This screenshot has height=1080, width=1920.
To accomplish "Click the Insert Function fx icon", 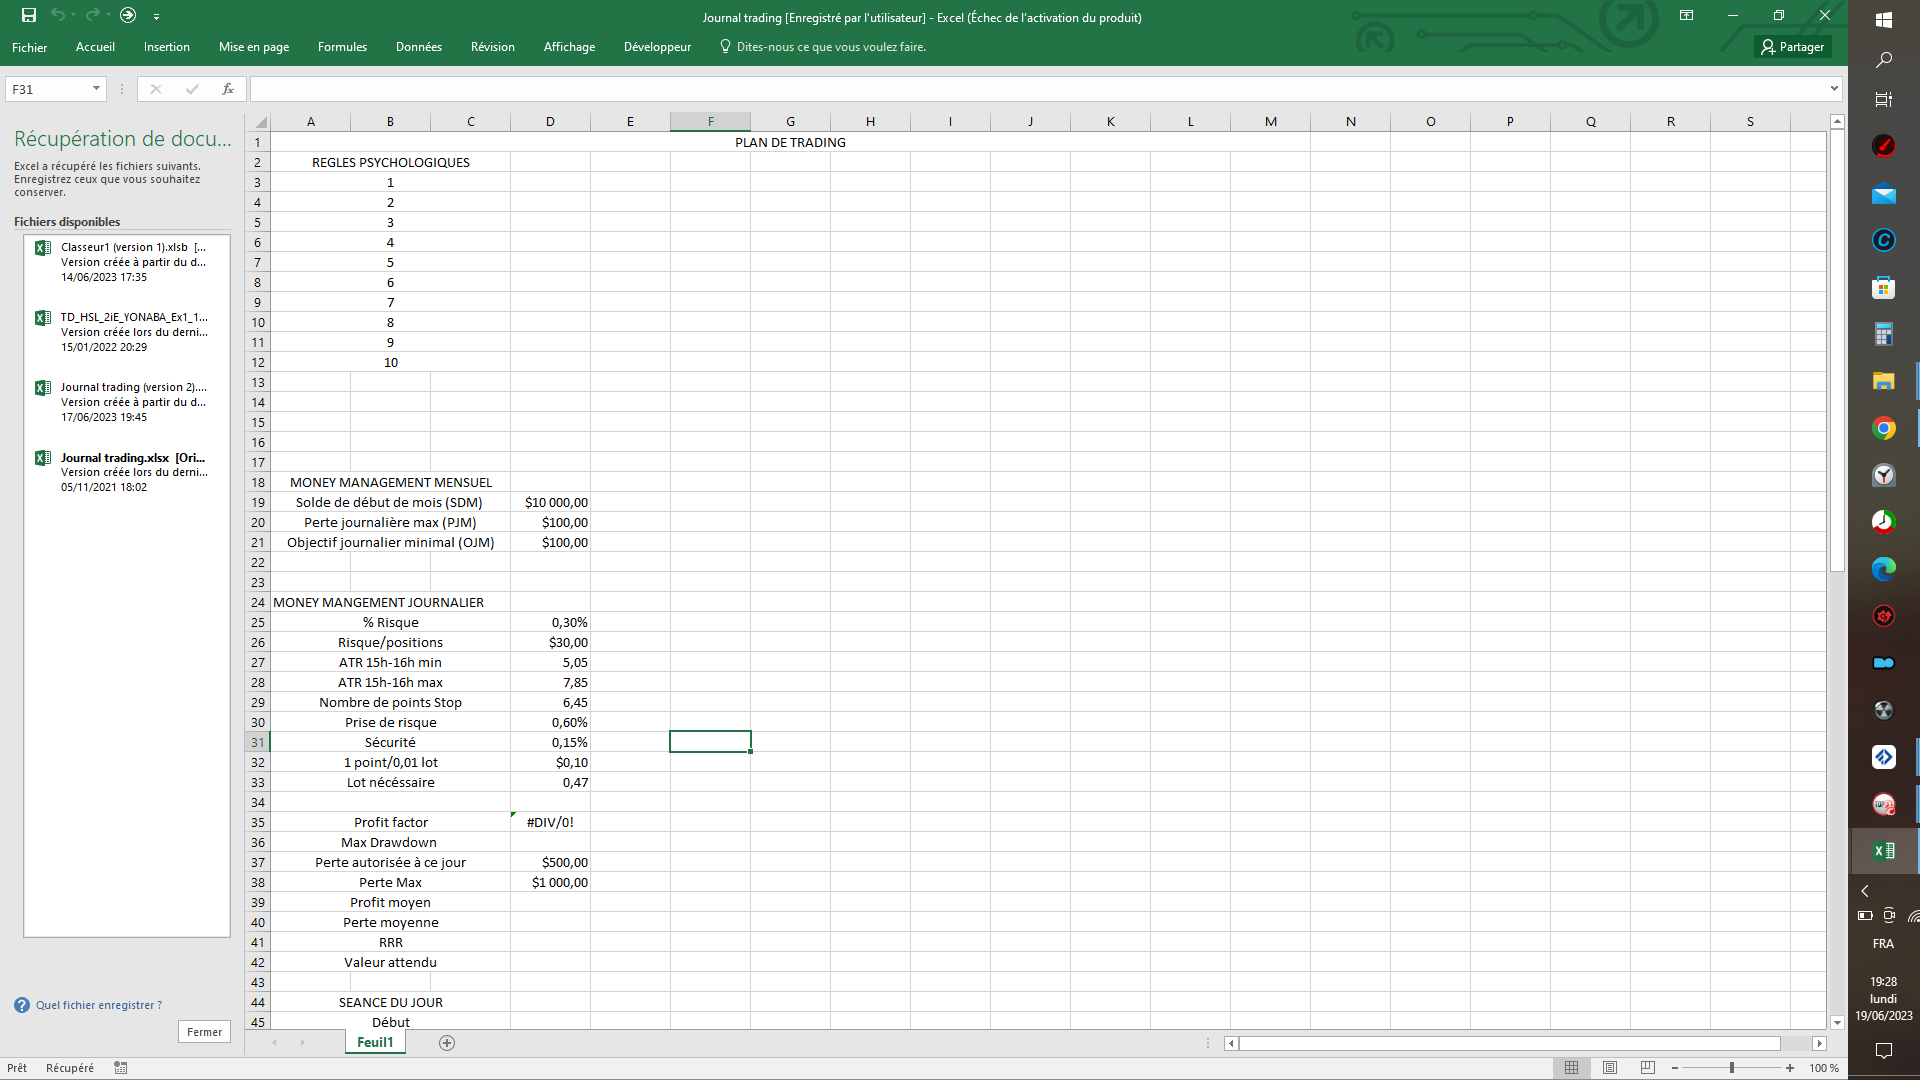I will pyautogui.click(x=228, y=89).
